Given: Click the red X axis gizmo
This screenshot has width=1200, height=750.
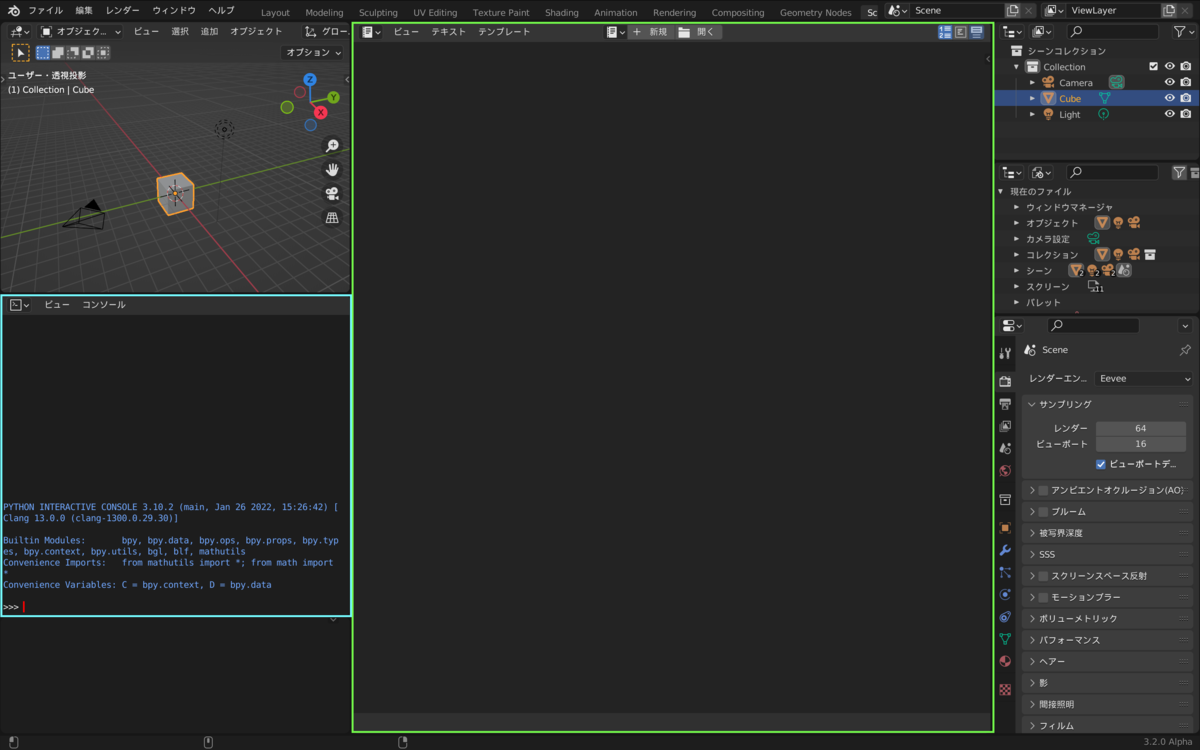Looking at the screenshot, I should (x=321, y=113).
